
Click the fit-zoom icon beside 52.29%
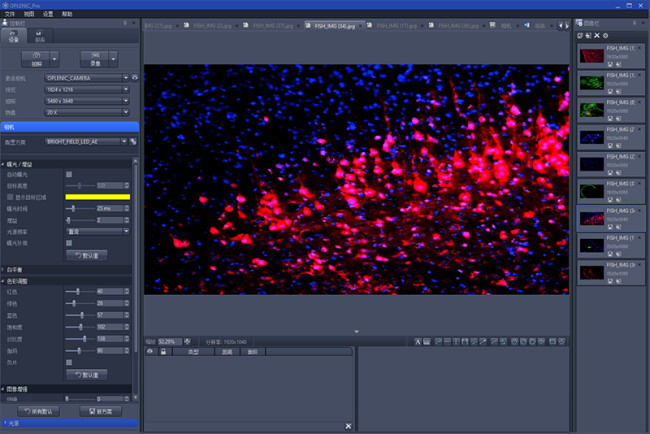187,341
